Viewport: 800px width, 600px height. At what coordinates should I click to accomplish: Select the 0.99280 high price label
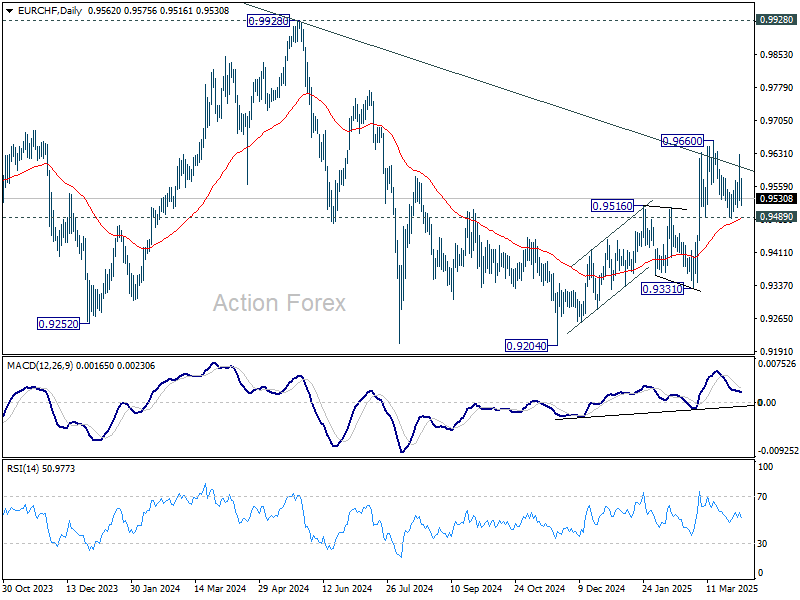coord(268,21)
